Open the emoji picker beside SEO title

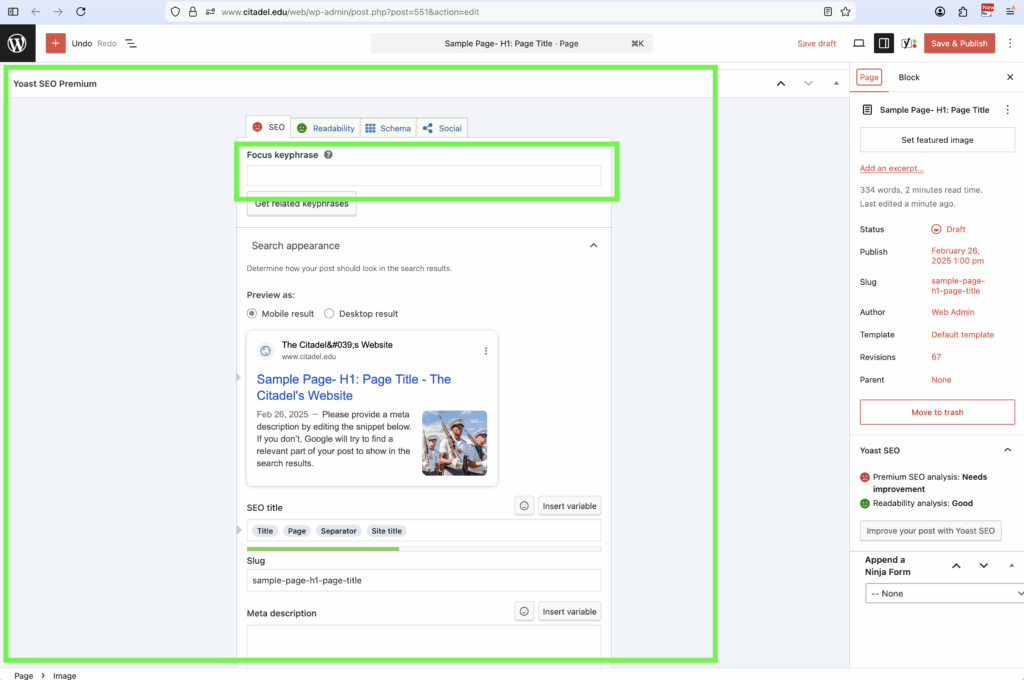click(524, 505)
